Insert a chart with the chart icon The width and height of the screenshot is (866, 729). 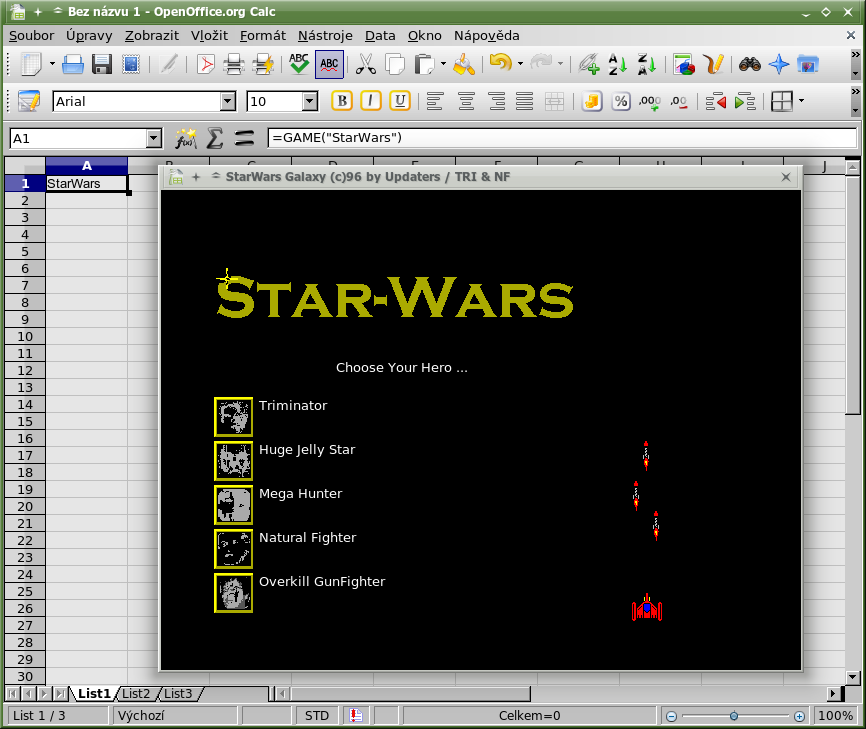tap(684, 64)
